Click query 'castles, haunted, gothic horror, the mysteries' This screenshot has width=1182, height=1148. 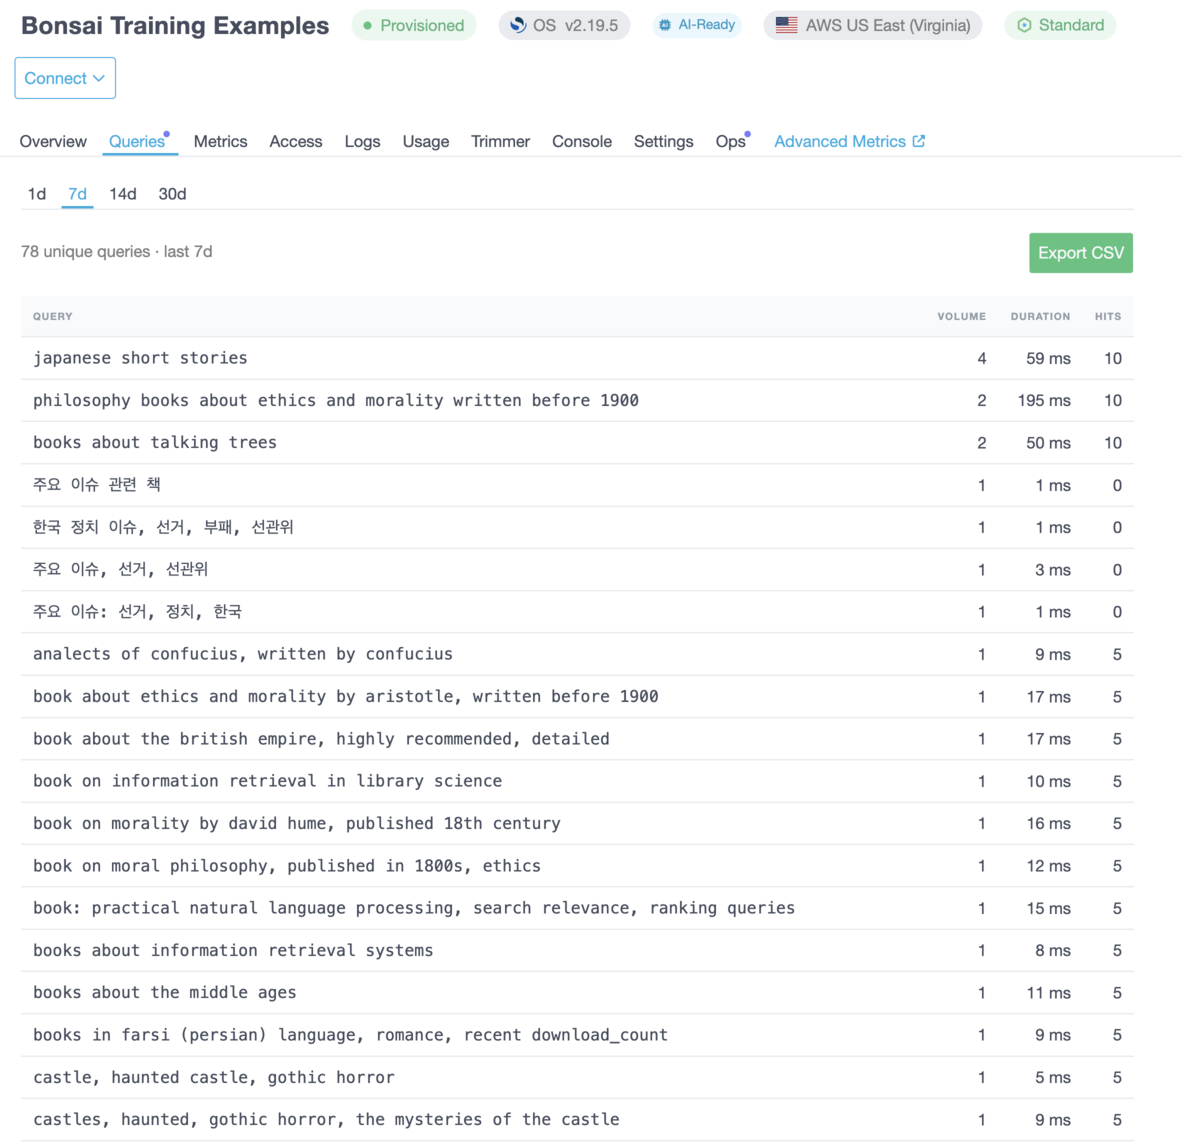tap(326, 1119)
